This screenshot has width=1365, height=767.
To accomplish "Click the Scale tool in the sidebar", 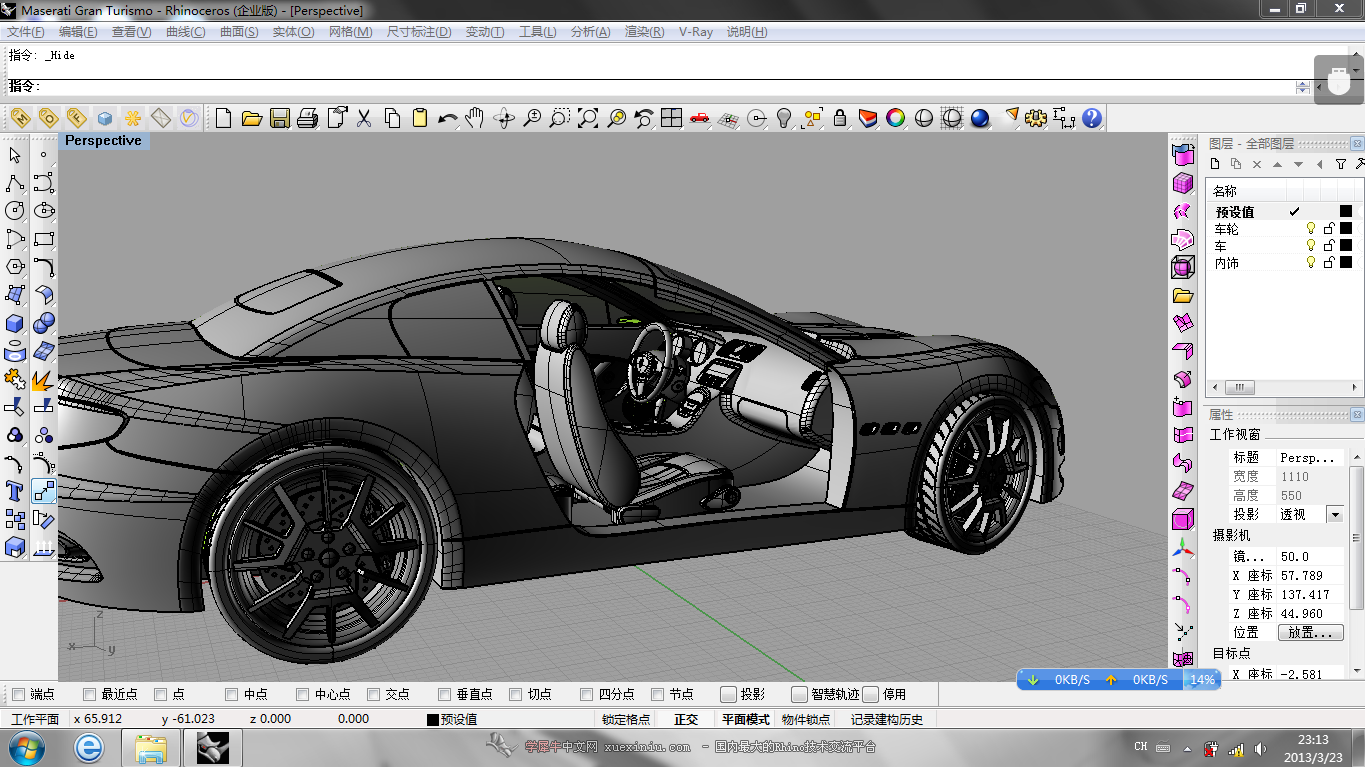I will (x=43, y=491).
